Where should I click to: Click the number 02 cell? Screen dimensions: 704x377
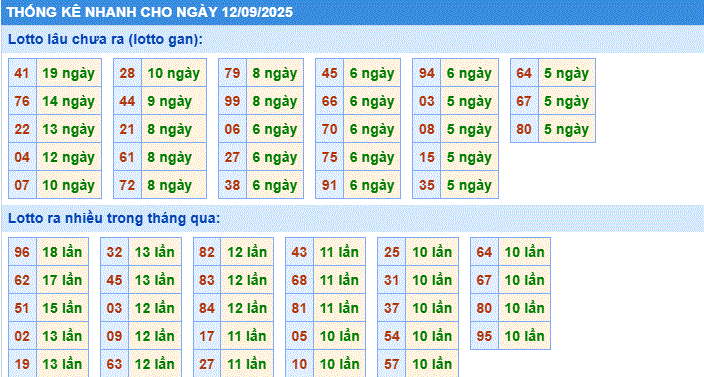22,336
